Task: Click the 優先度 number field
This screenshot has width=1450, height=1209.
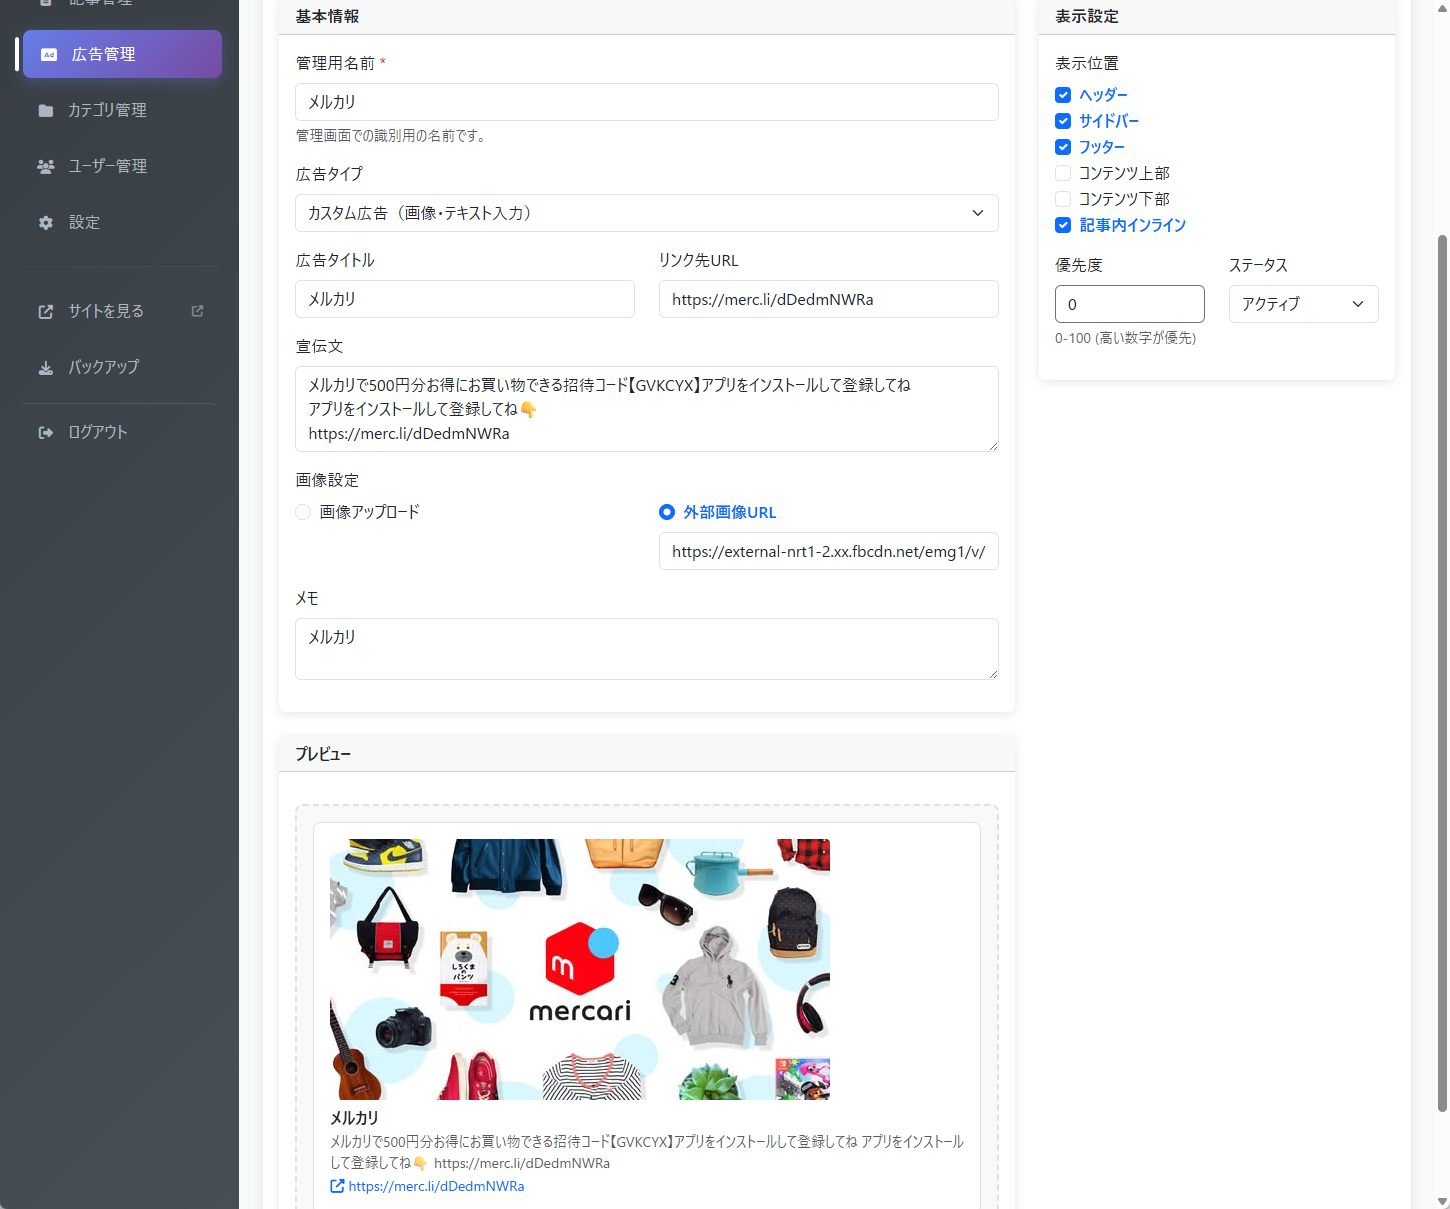Action: pos(1129,304)
